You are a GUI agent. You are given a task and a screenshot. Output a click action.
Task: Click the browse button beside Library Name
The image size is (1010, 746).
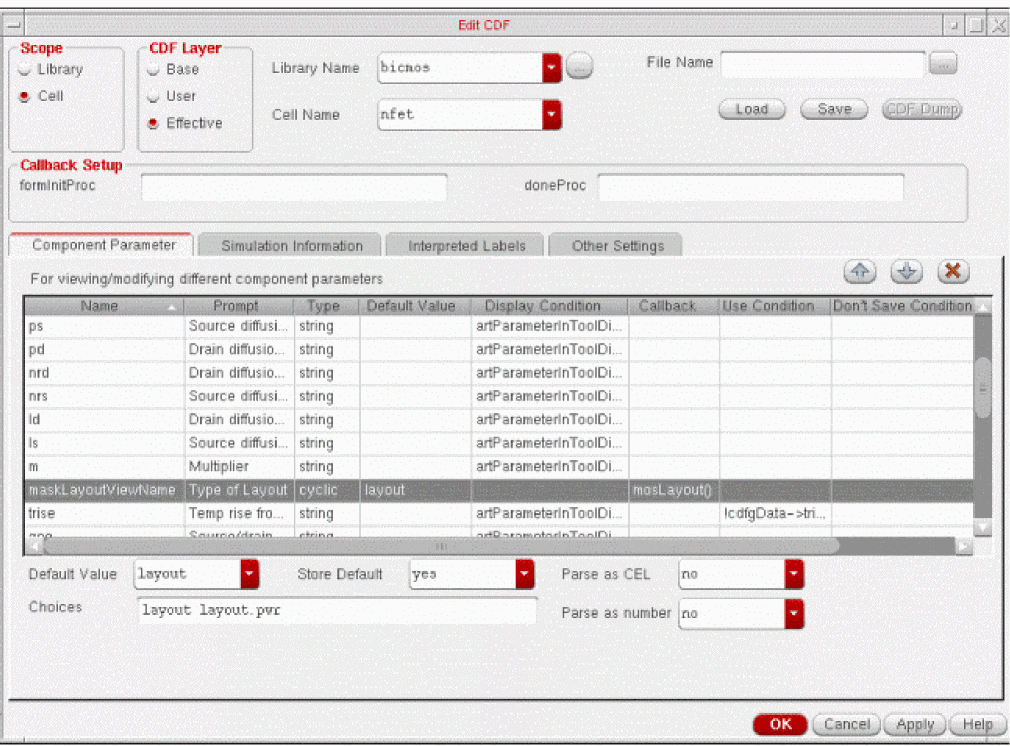[x=579, y=67]
